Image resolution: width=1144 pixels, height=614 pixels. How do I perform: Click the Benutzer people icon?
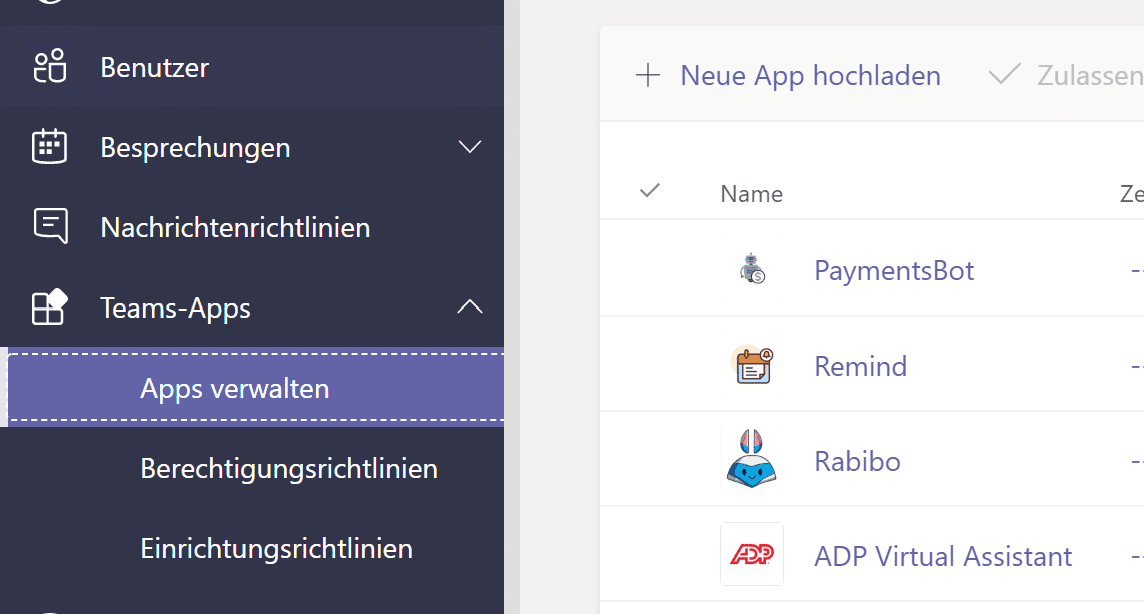click(50, 67)
